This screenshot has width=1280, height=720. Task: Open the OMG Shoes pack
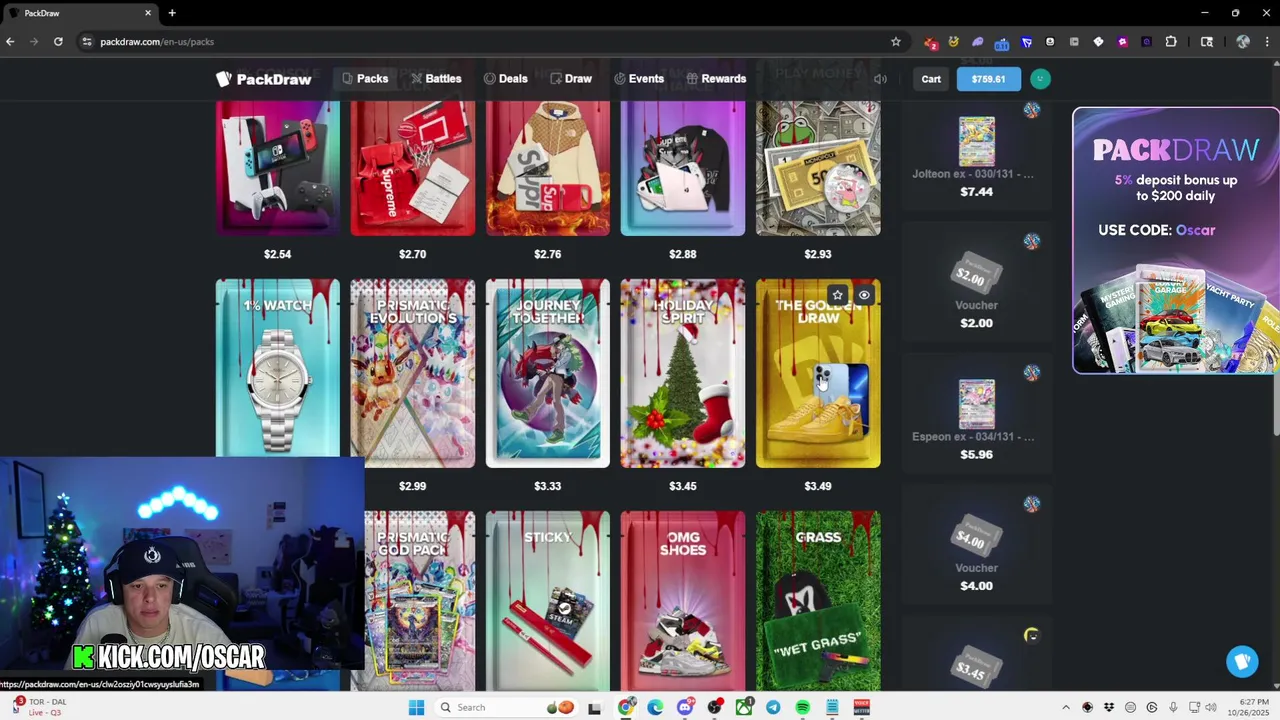tap(682, 600)
